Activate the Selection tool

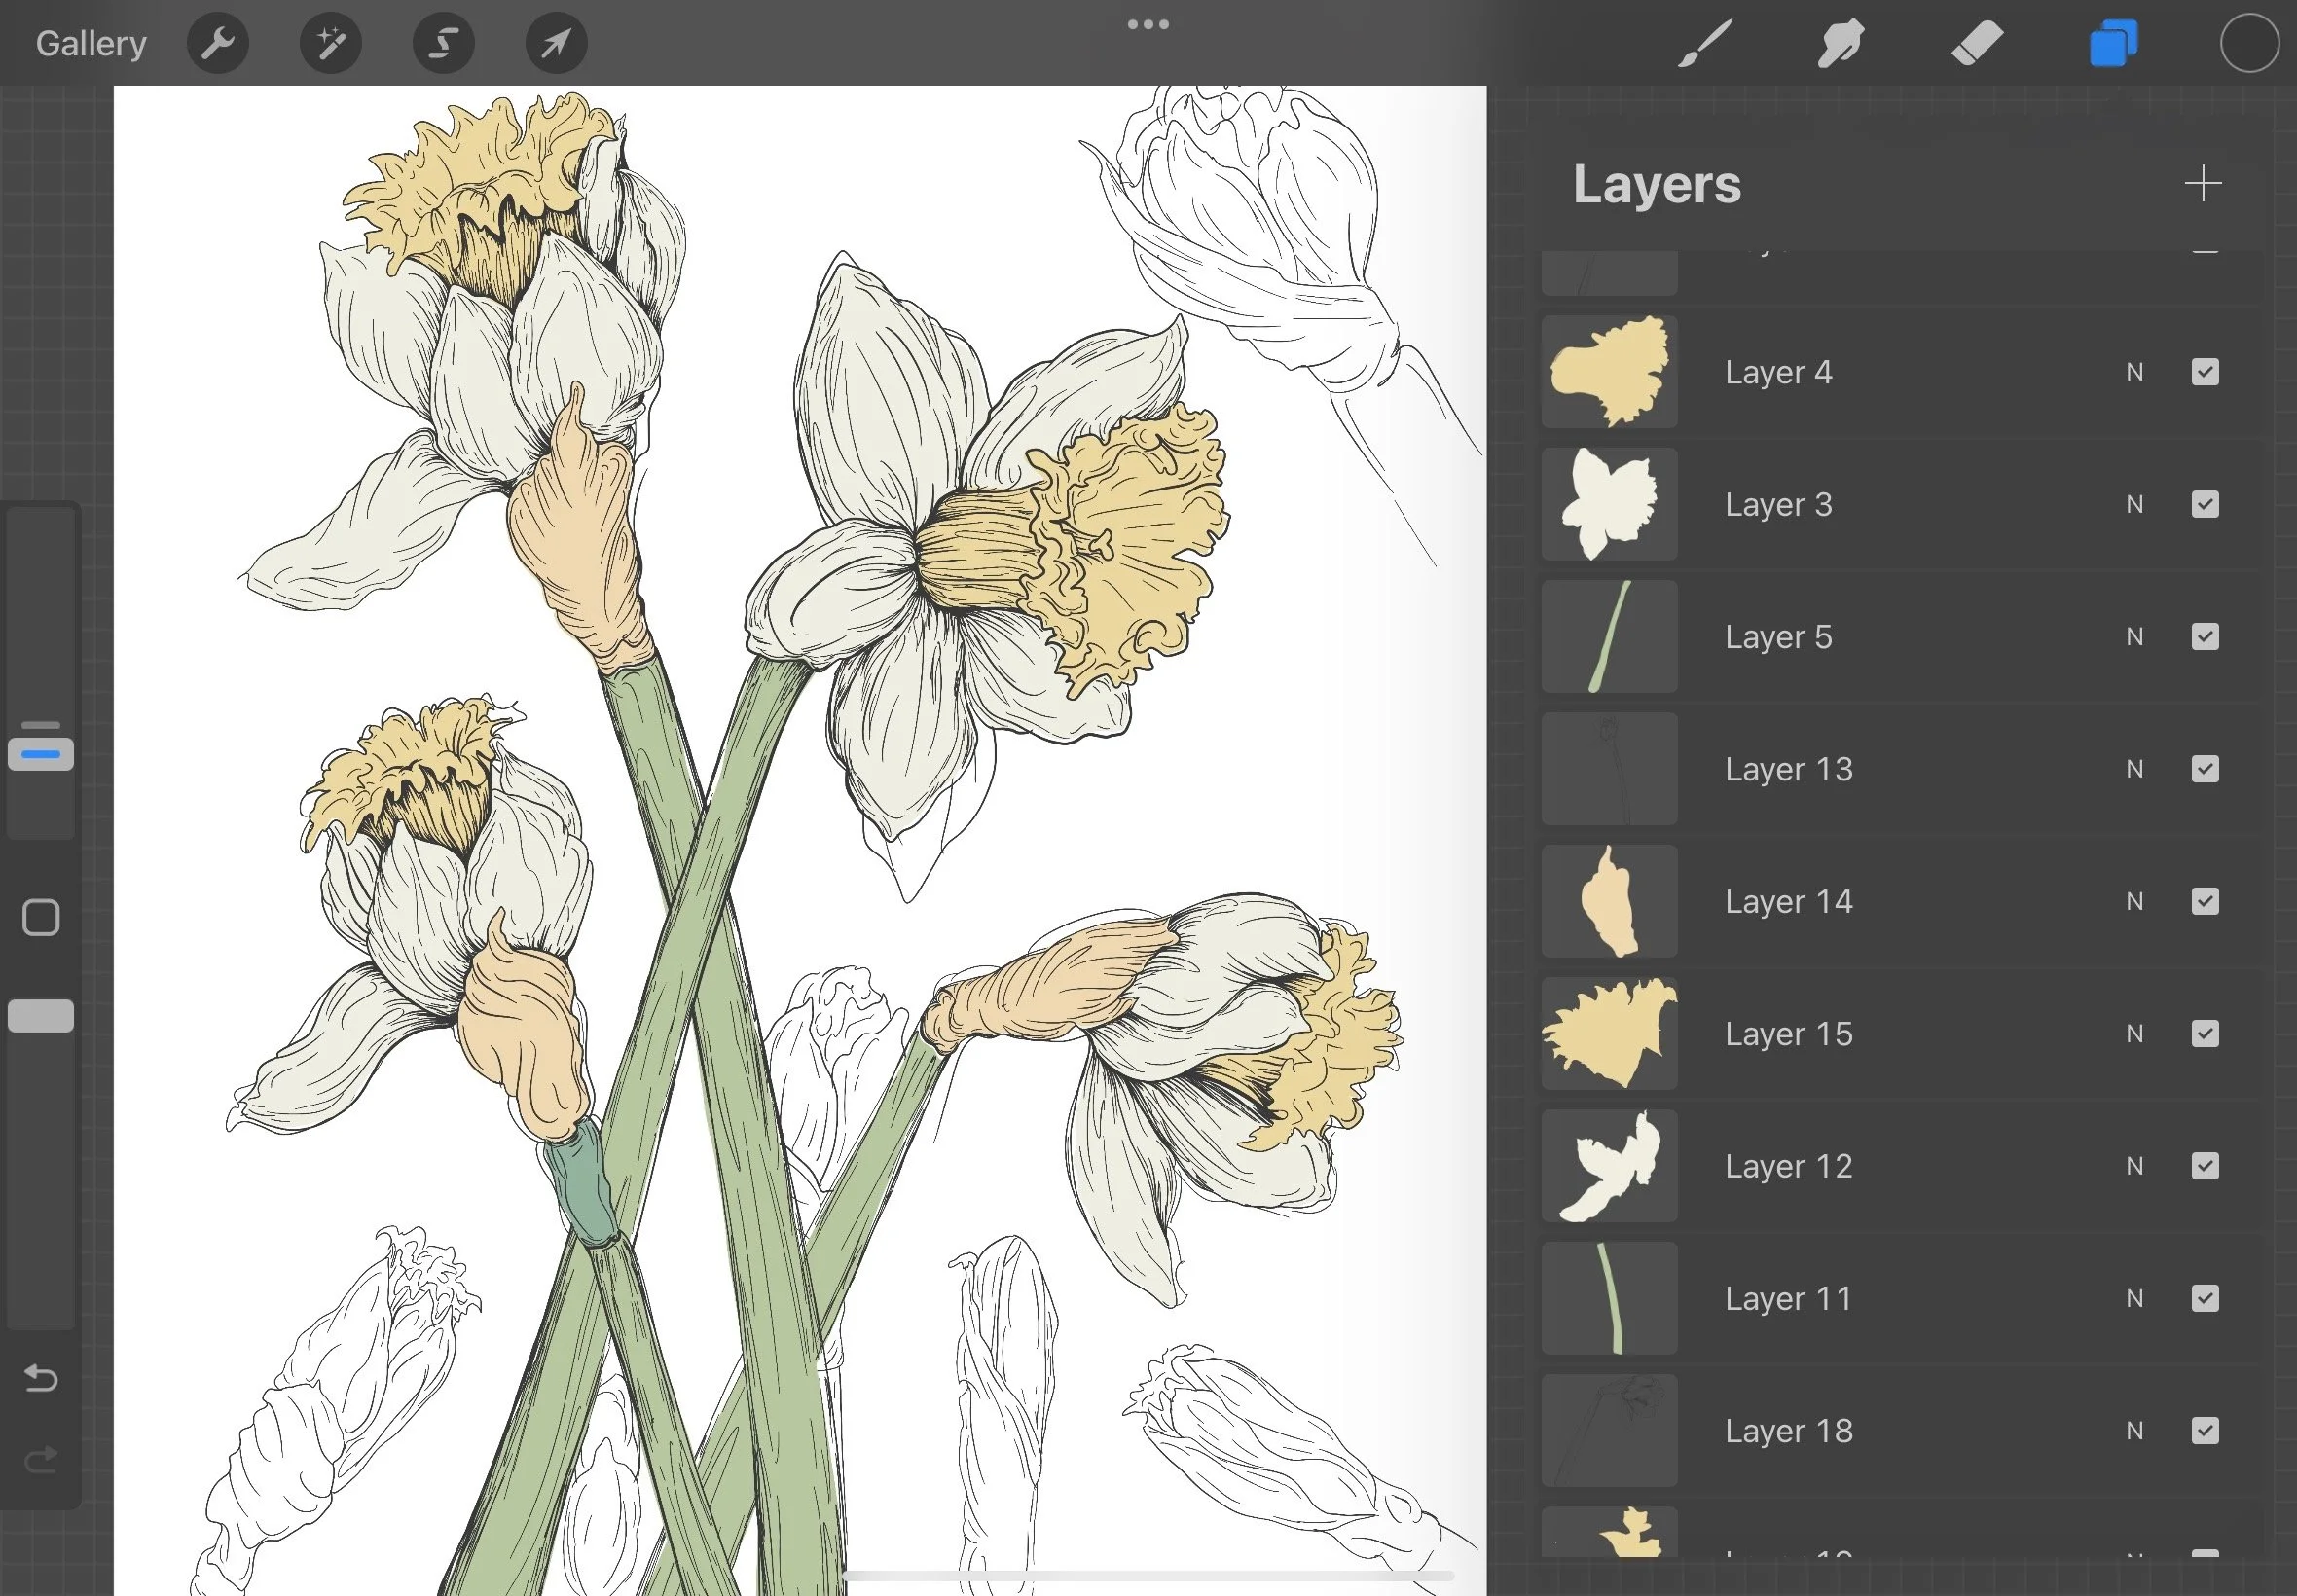click(x=444, y=43)
